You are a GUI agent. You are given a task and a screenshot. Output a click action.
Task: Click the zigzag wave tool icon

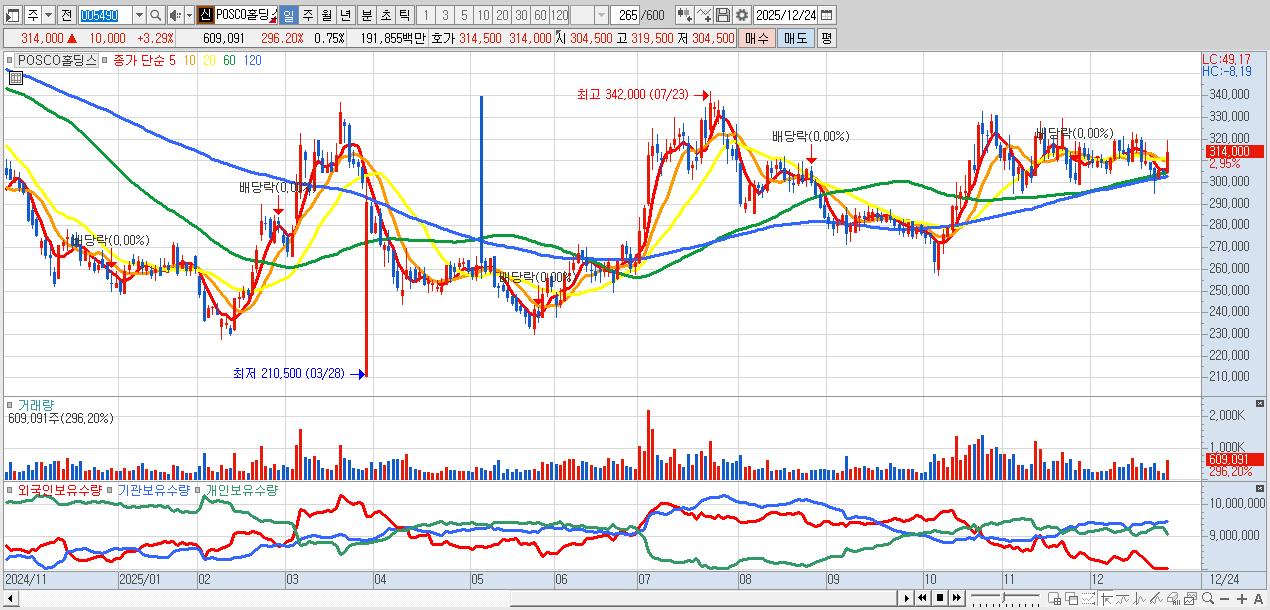coord(1140,598)
